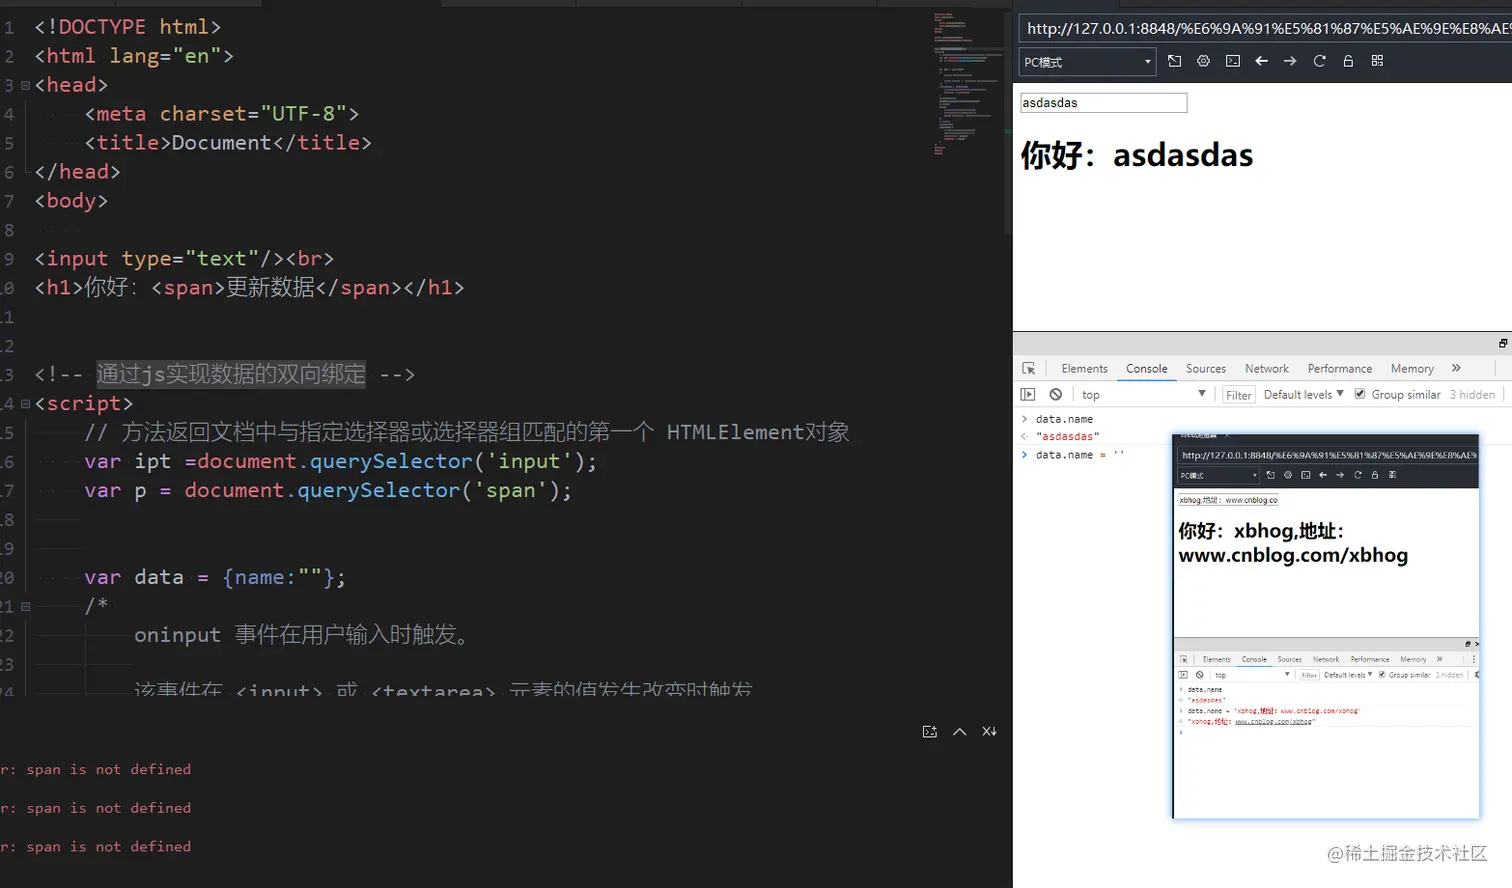Open the Performance tab
This screenshot has height=888, width=1512.
click(1340, 368)
